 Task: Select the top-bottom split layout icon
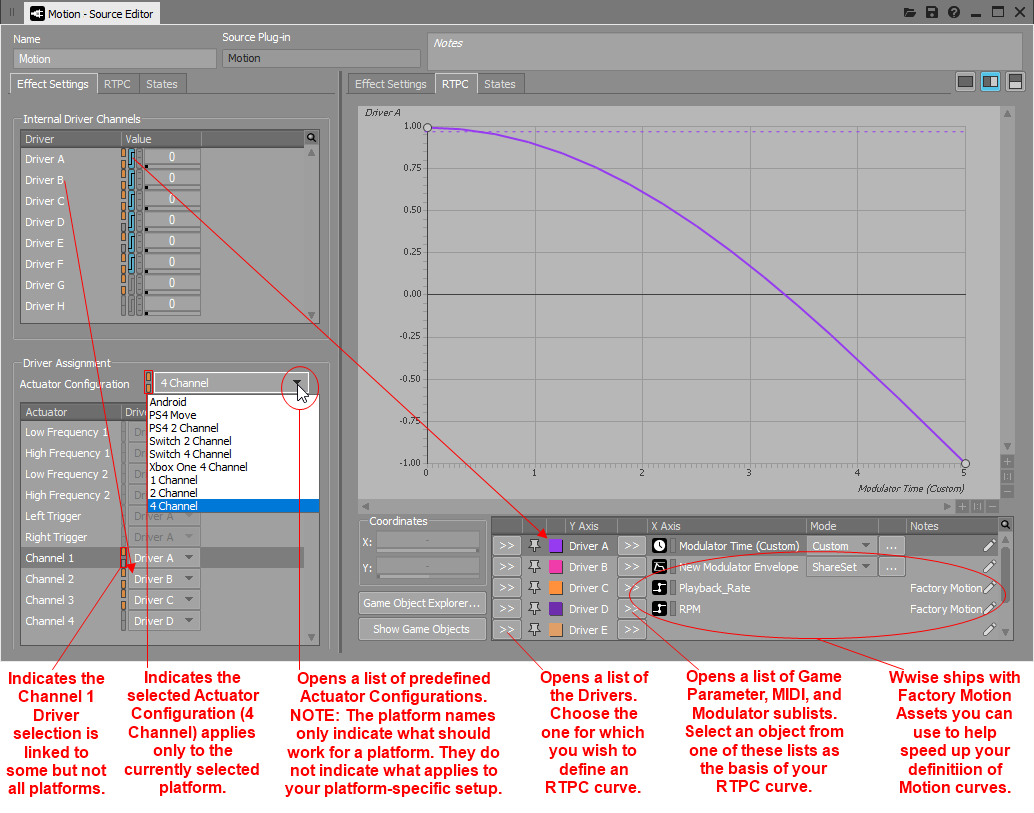click(1014, 82)
